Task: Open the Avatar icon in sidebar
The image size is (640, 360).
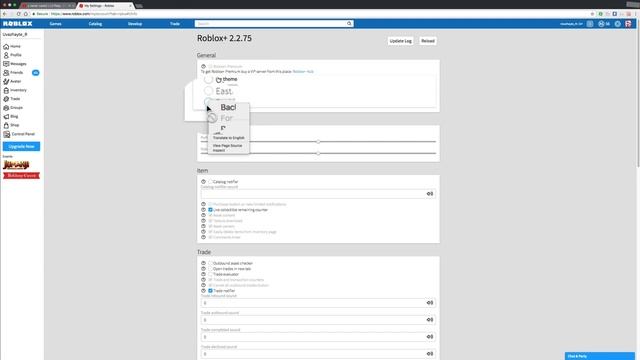Action: point(6,82)
